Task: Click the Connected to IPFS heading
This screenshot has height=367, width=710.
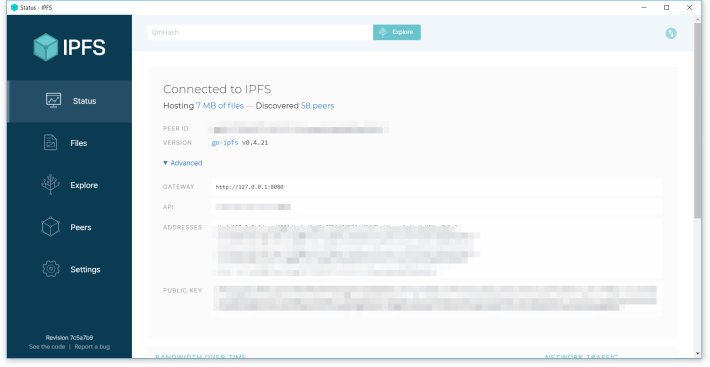Action: coord(217,89)
